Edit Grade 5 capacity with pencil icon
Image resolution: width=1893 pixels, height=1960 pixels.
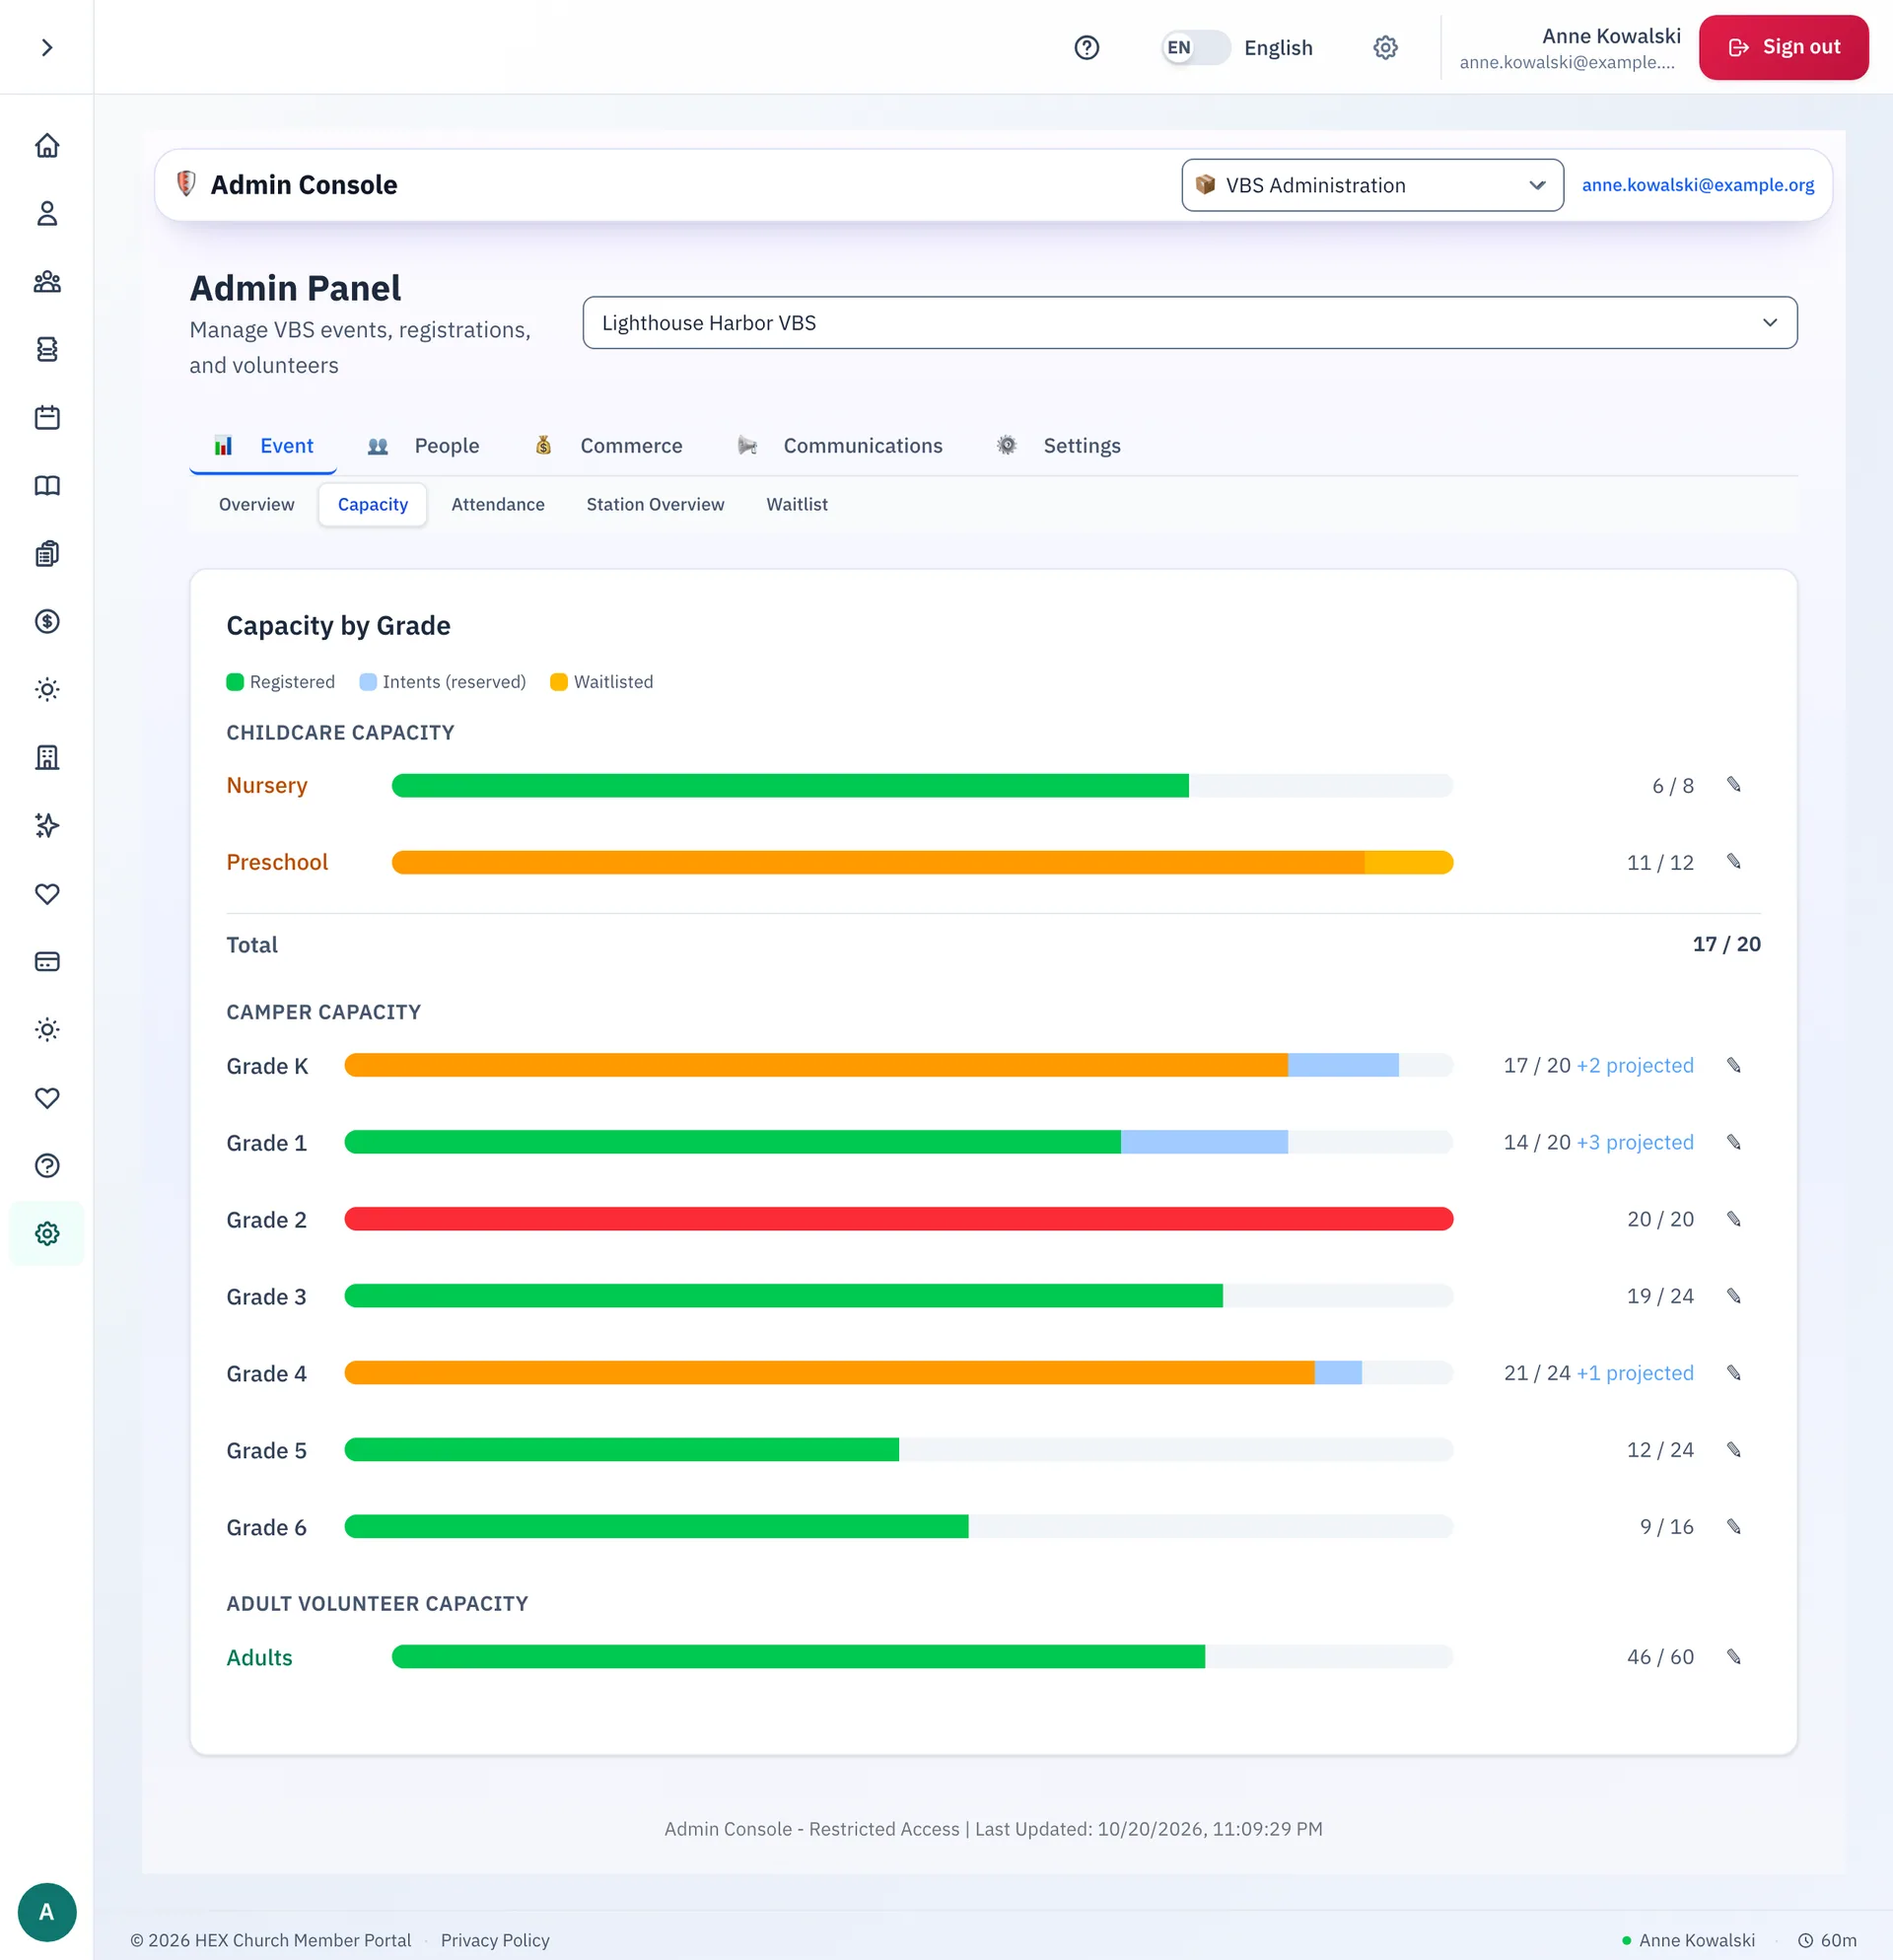1734,1450
